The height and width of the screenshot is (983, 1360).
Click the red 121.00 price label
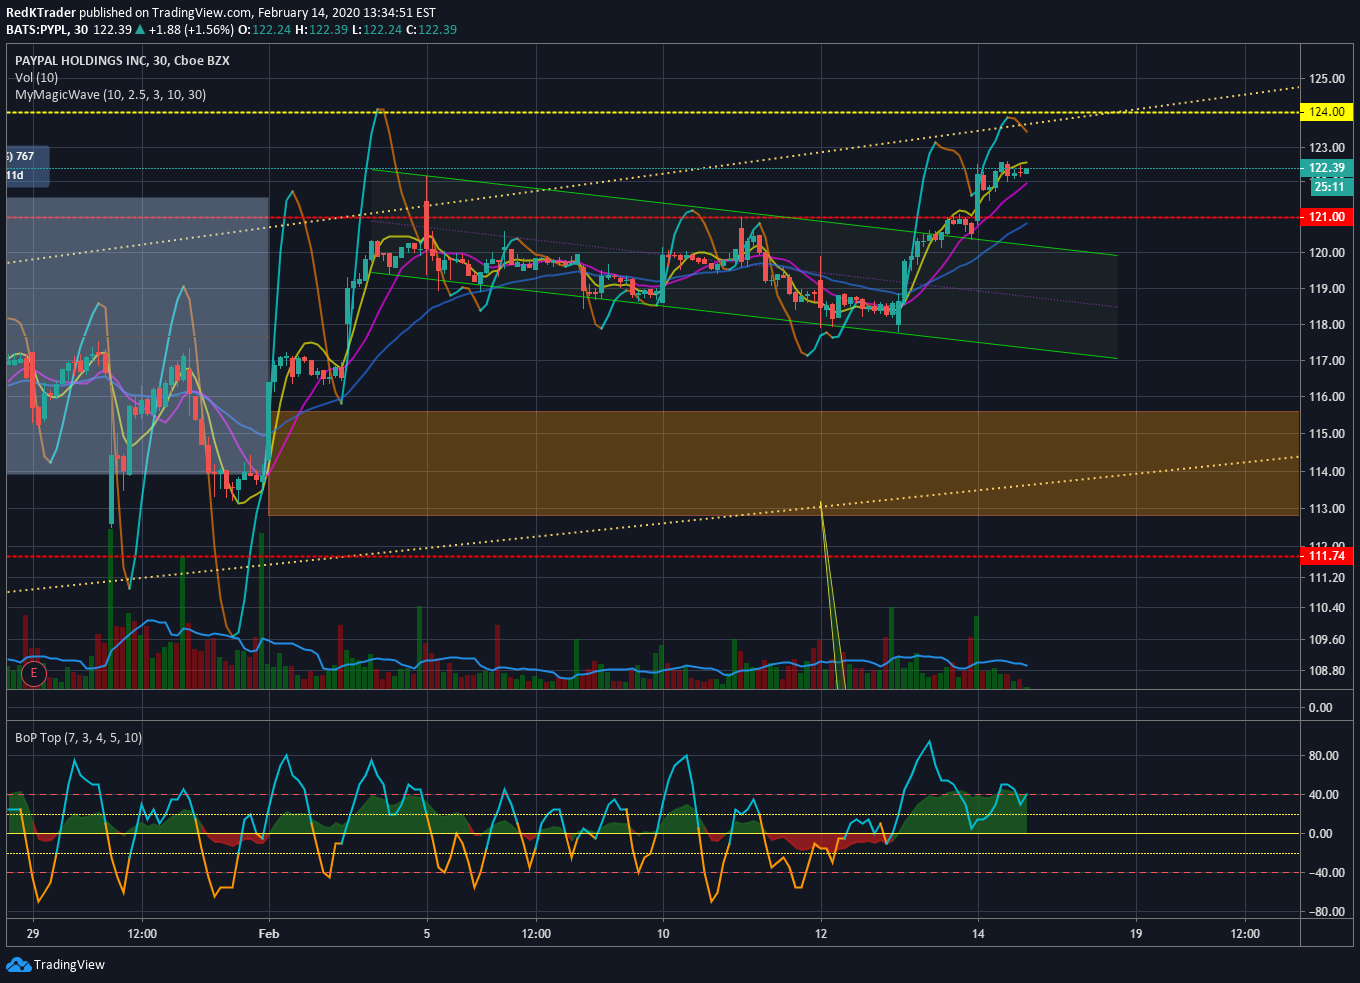tap(1326, 216)
